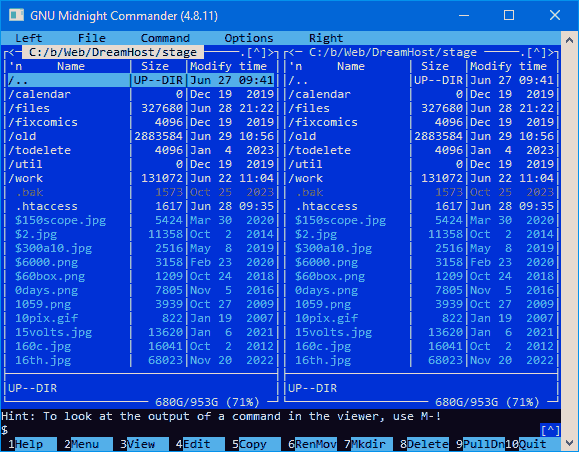Sort right panel by Size column header
The height and width of the screenshot is (452, 579).
[x=435, y=66]
